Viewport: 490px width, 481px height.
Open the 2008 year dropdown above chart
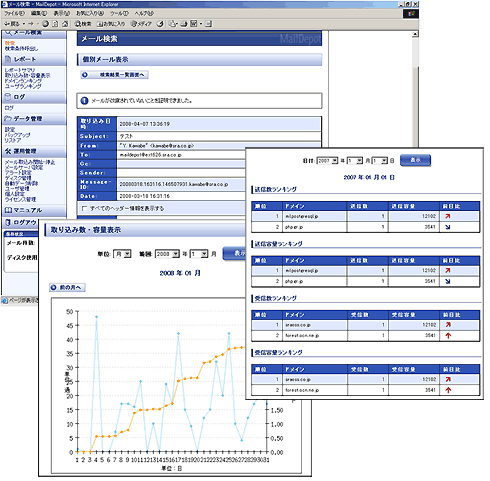tap(168, 254)
